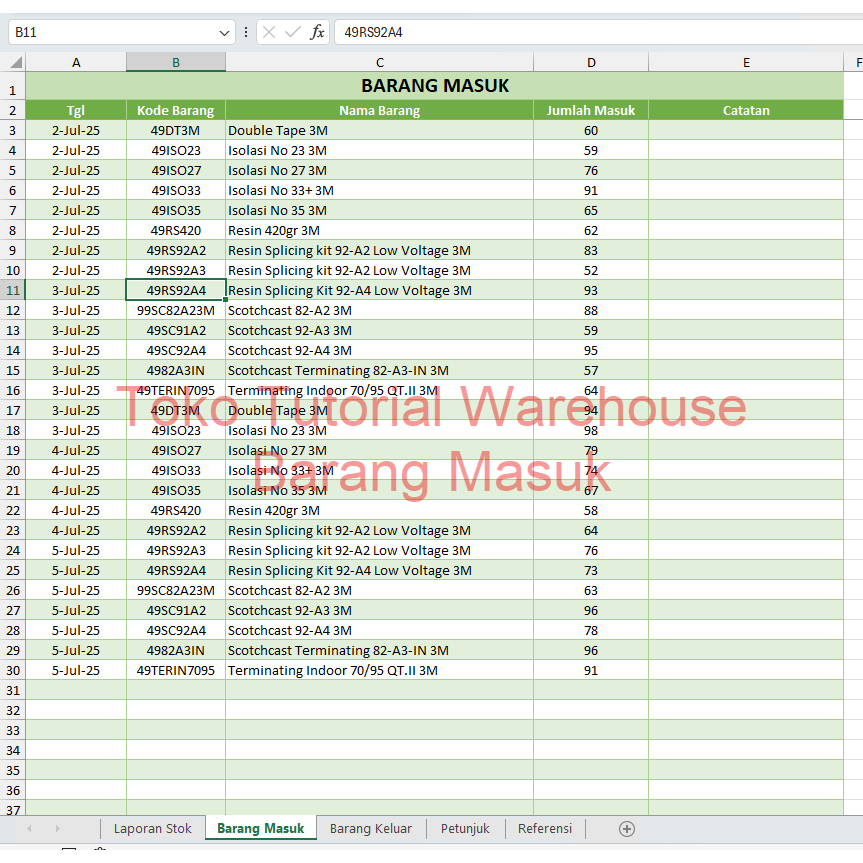Go to previous sheet with left arrow
The height and width of the screenshot is (863, 863).
point(29,828)
